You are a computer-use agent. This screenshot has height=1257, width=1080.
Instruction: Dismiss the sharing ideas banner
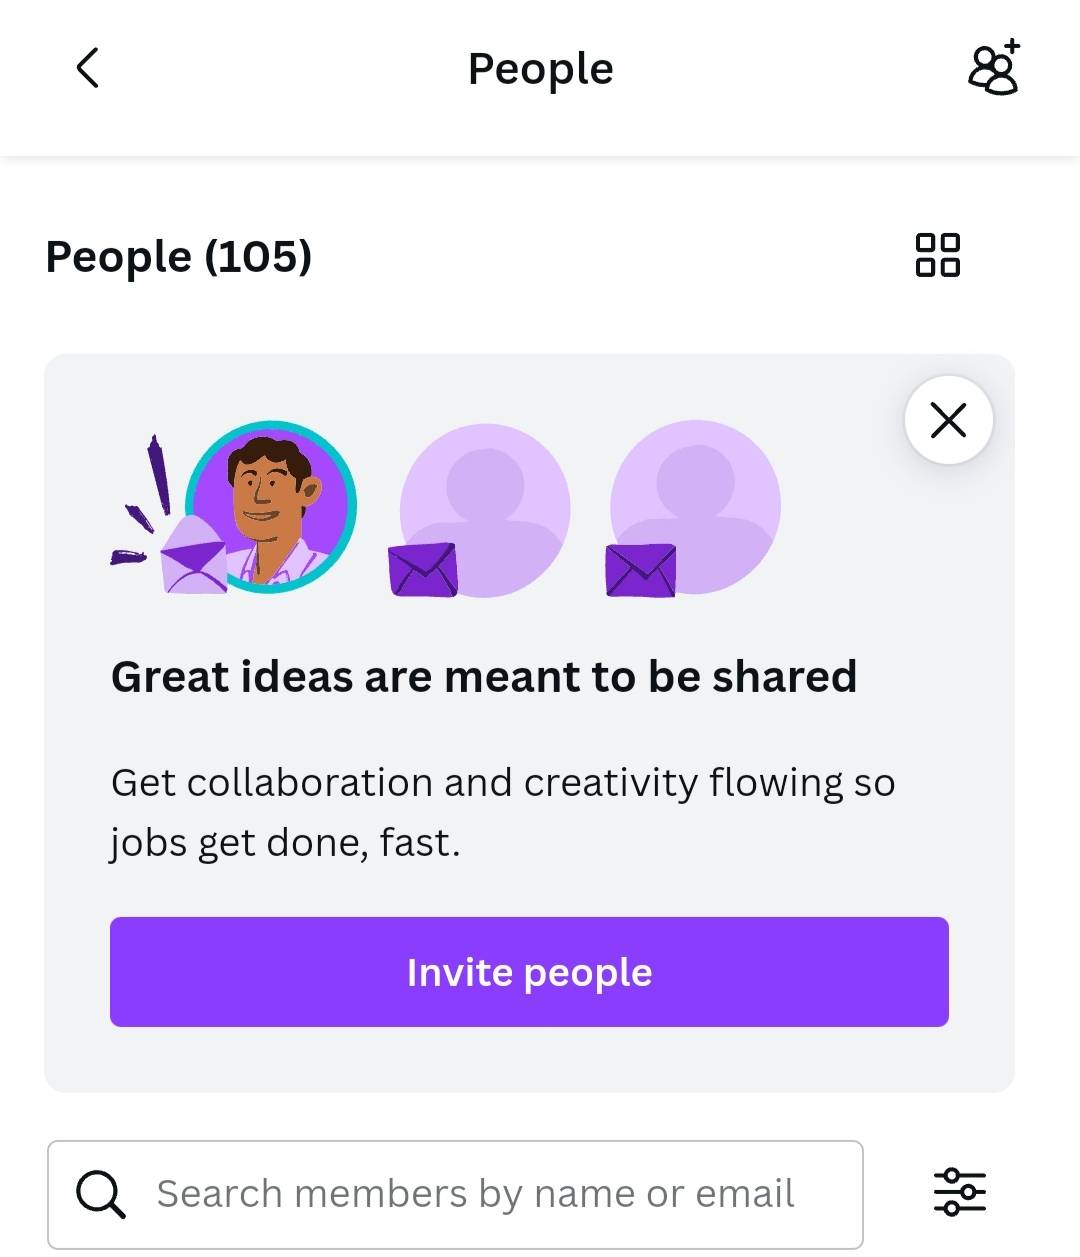point(948,420)
